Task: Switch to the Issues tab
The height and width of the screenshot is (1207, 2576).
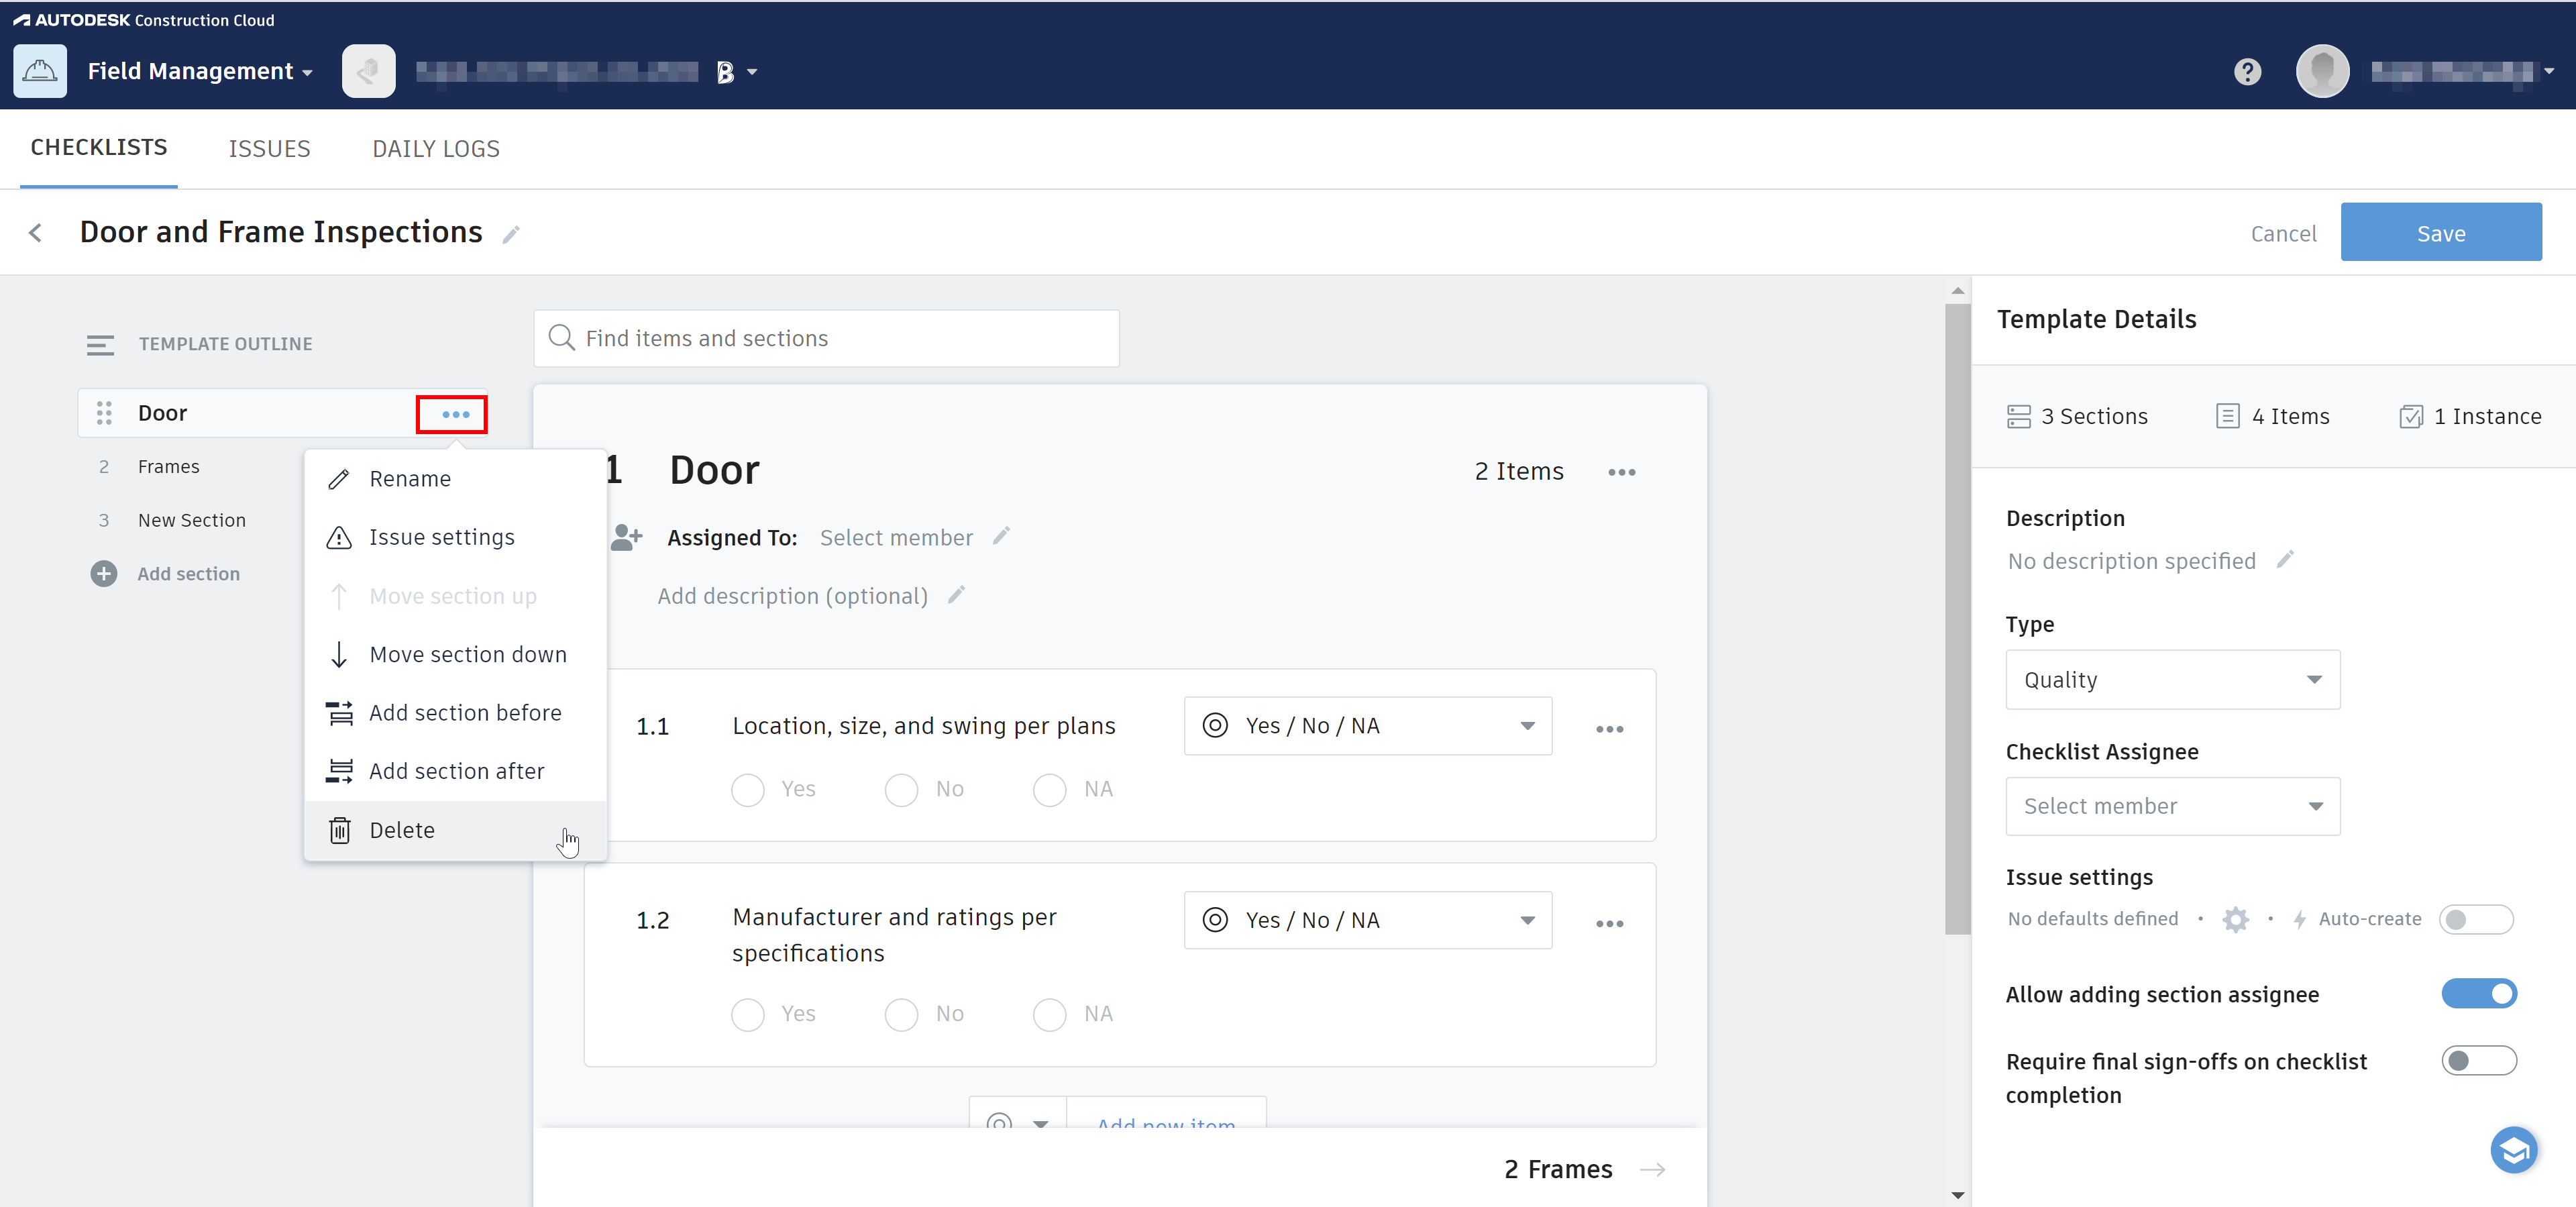Action: point(269,149)
